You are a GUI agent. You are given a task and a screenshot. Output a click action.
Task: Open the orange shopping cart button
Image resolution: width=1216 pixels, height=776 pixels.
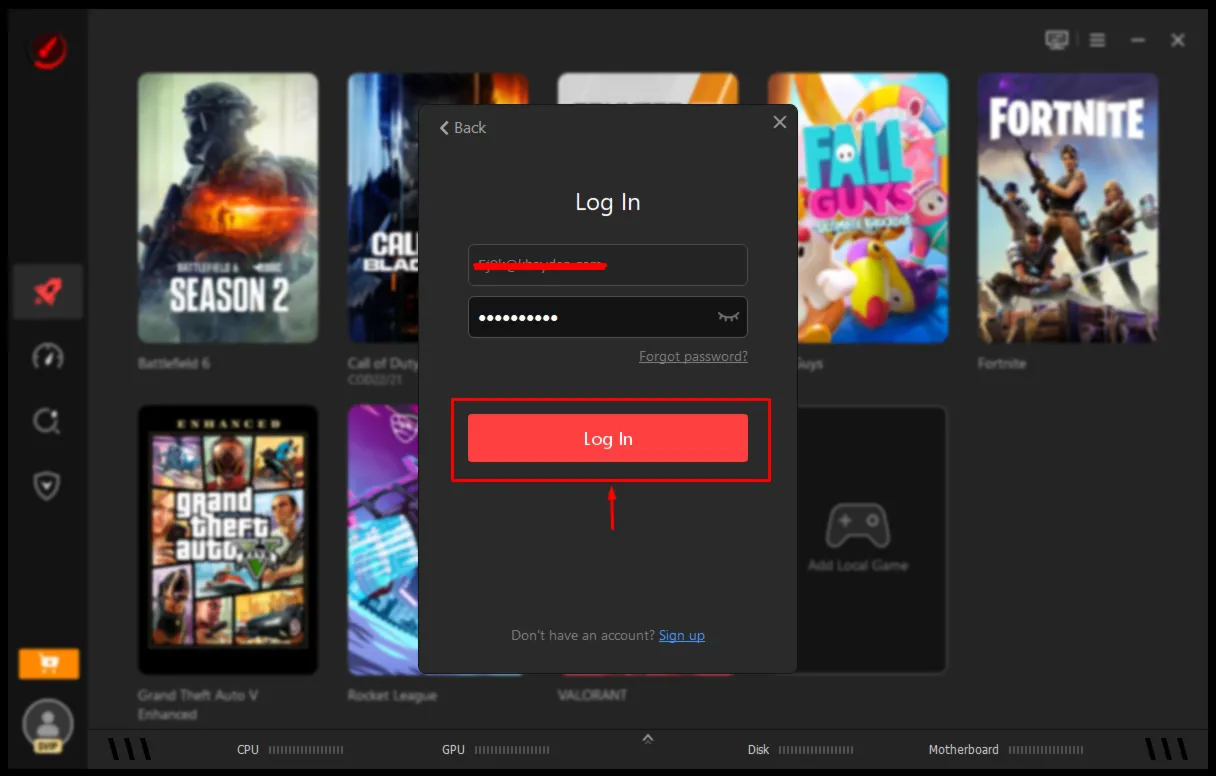tap(48, 663)
